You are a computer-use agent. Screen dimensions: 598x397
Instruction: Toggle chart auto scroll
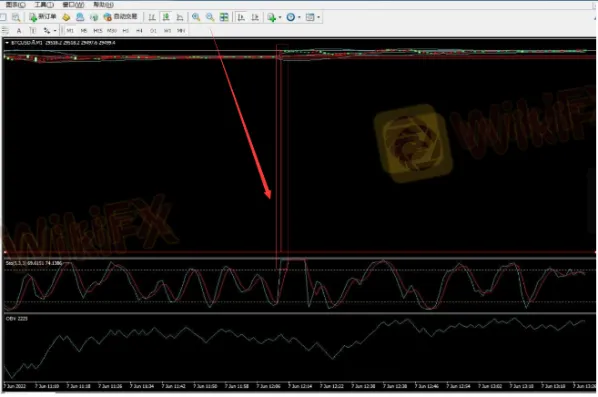coord(241,17)
